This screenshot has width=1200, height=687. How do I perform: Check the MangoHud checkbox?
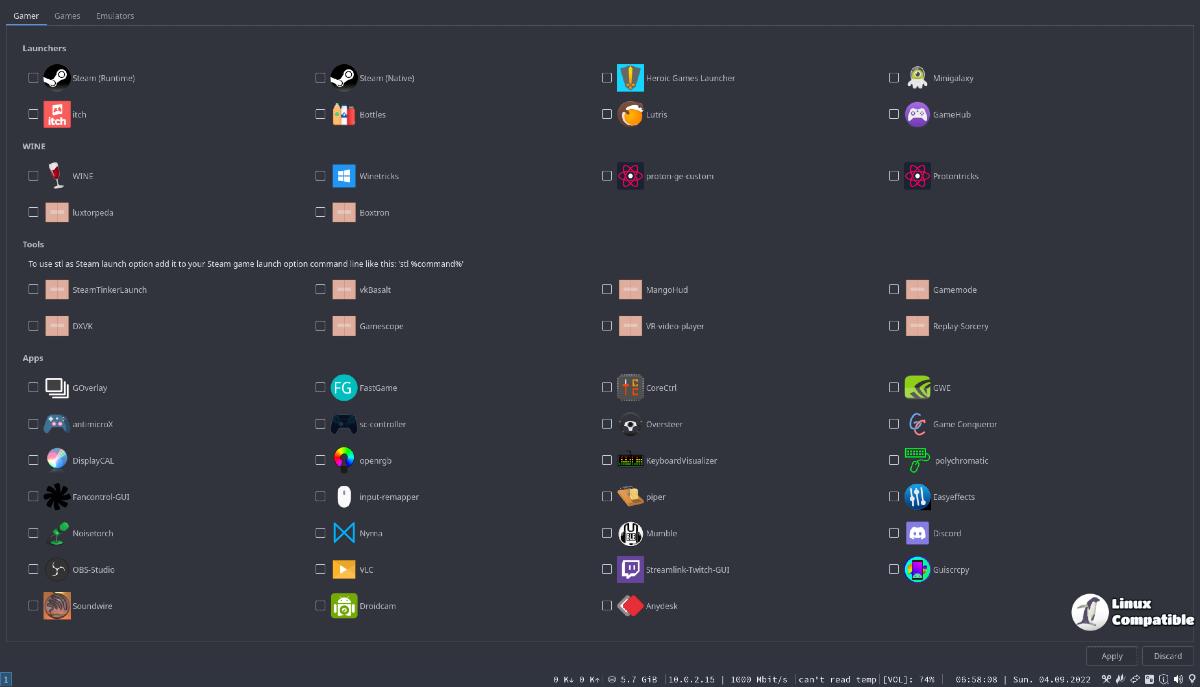(x=607, y=290)
